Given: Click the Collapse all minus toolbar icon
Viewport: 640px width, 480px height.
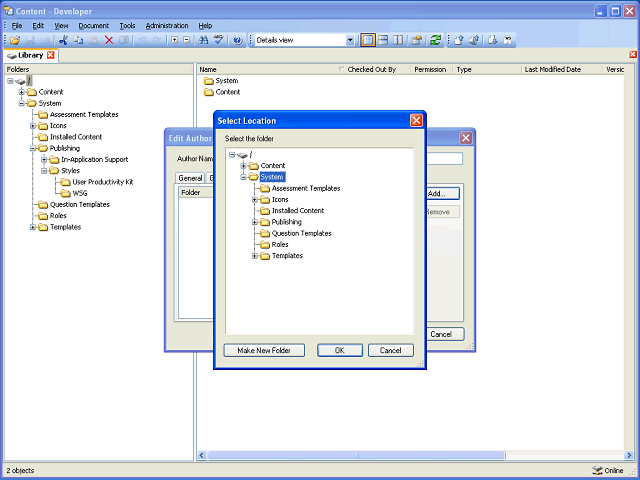Looking at the screenshot, I should (187, 40).
